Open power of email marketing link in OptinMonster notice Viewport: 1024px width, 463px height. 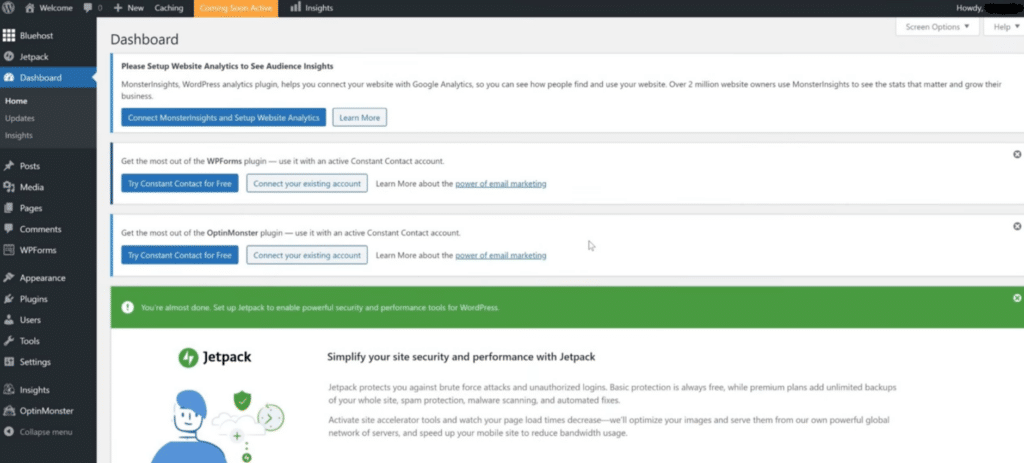pos(501,255)
